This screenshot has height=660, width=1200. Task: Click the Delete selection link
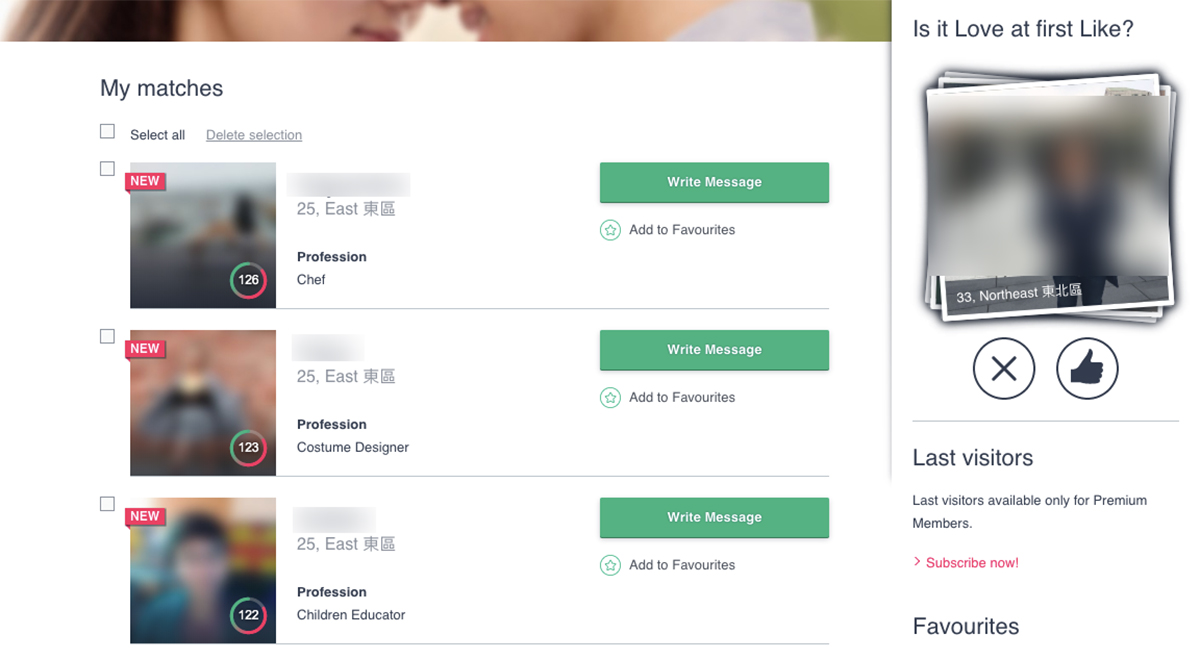(254, 135)
